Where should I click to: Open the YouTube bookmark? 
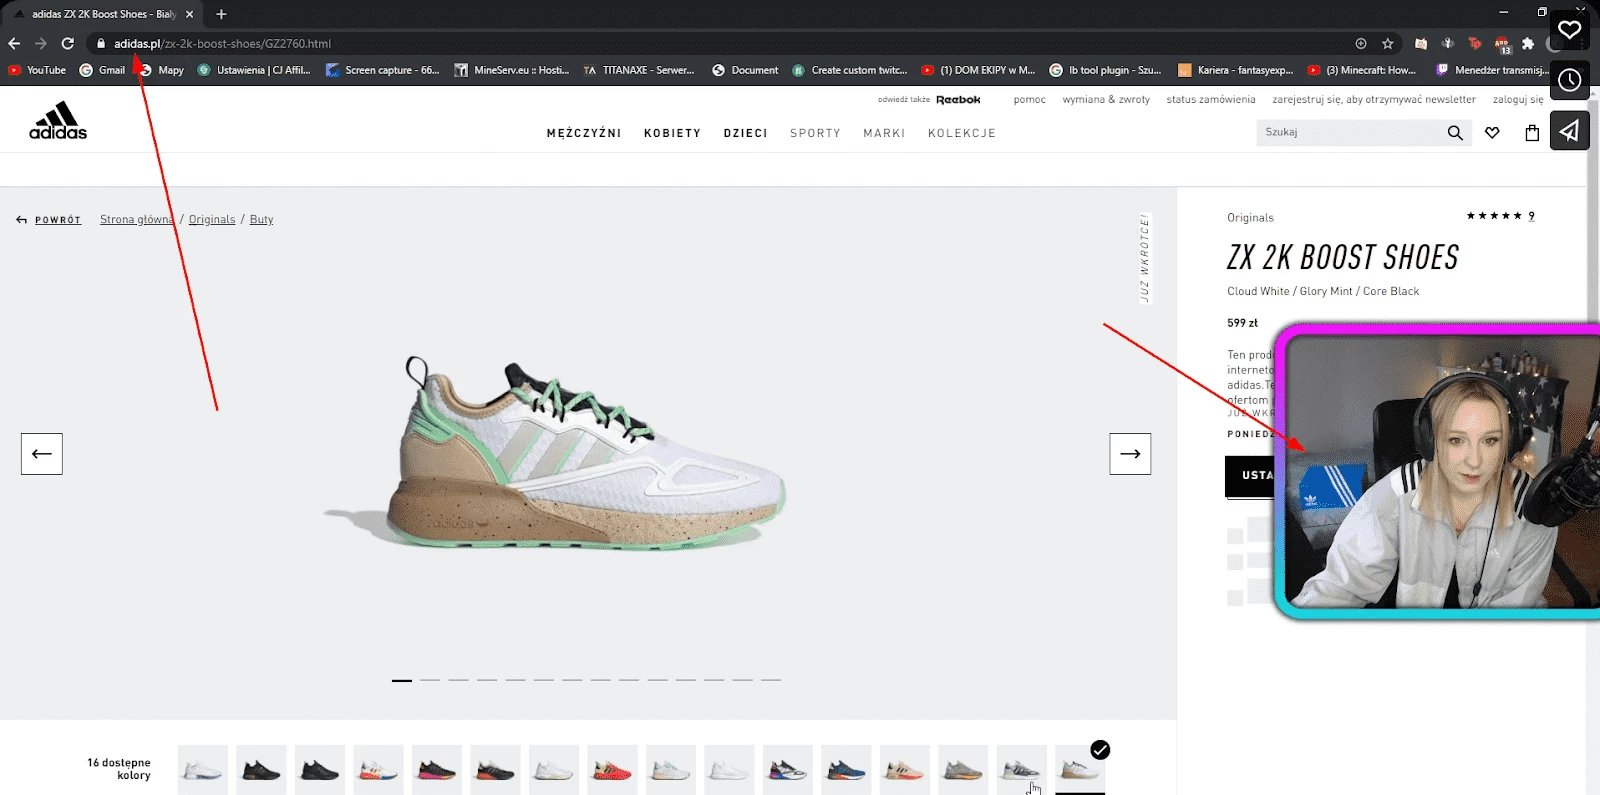pyautogui.click(x=37, y=70)
